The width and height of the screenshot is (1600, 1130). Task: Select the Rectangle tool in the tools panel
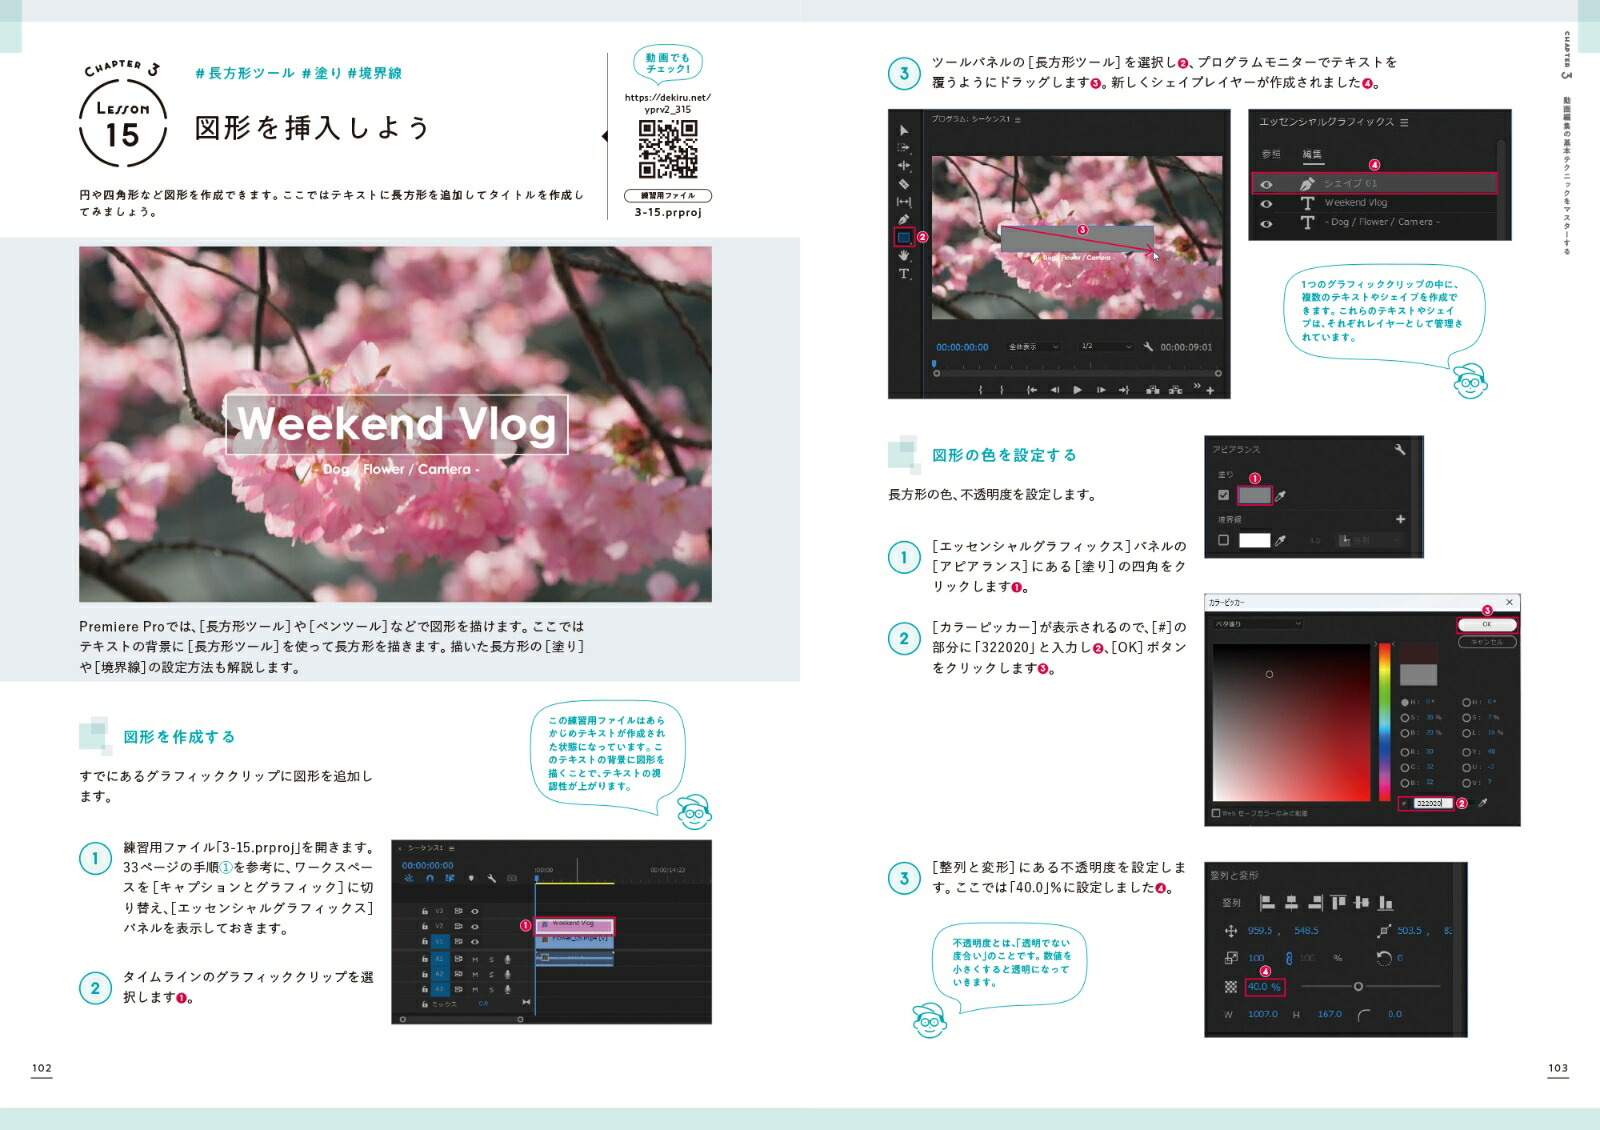(904, 238)
